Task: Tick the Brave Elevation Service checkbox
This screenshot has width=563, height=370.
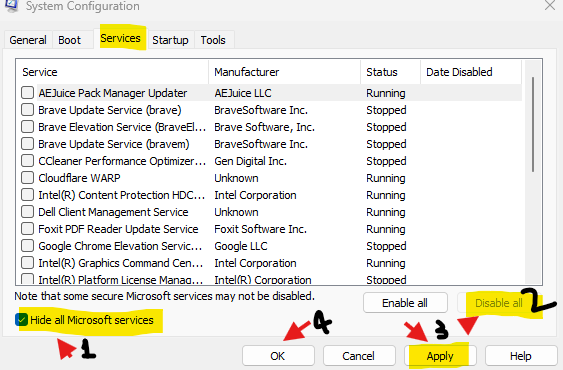Action: [x=27, y=127]
